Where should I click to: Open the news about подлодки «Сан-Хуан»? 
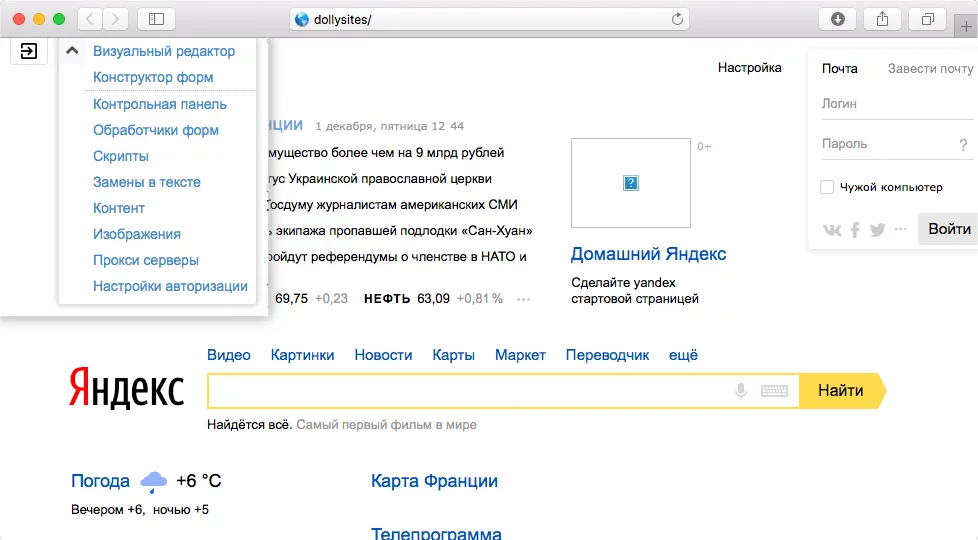point(400,231)
